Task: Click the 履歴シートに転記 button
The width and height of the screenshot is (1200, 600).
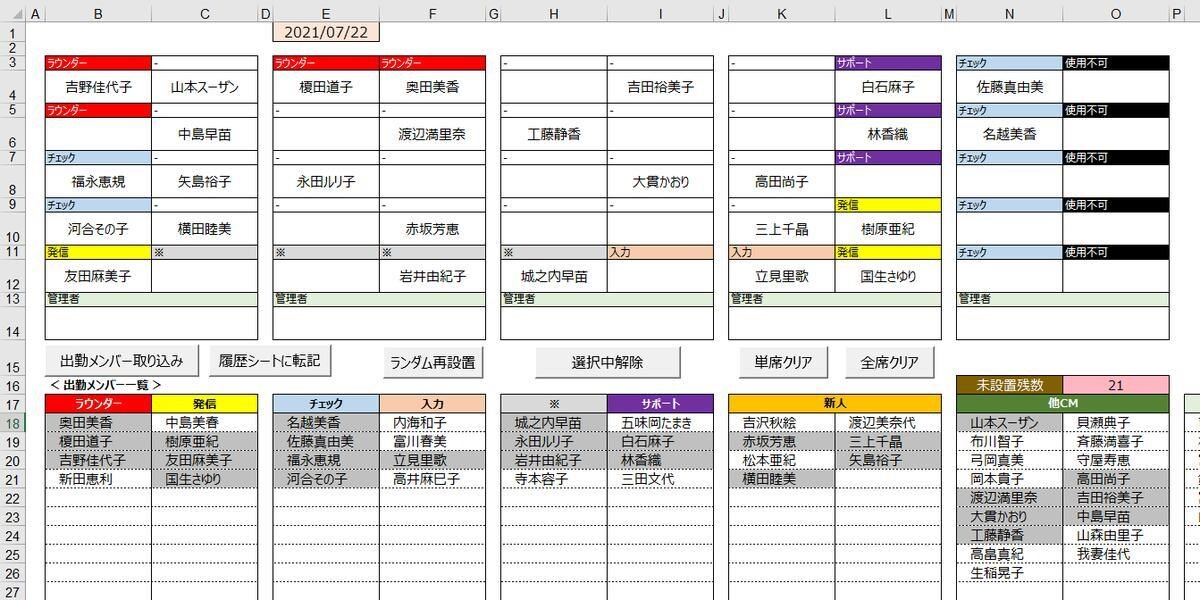Action: point(269,361)
